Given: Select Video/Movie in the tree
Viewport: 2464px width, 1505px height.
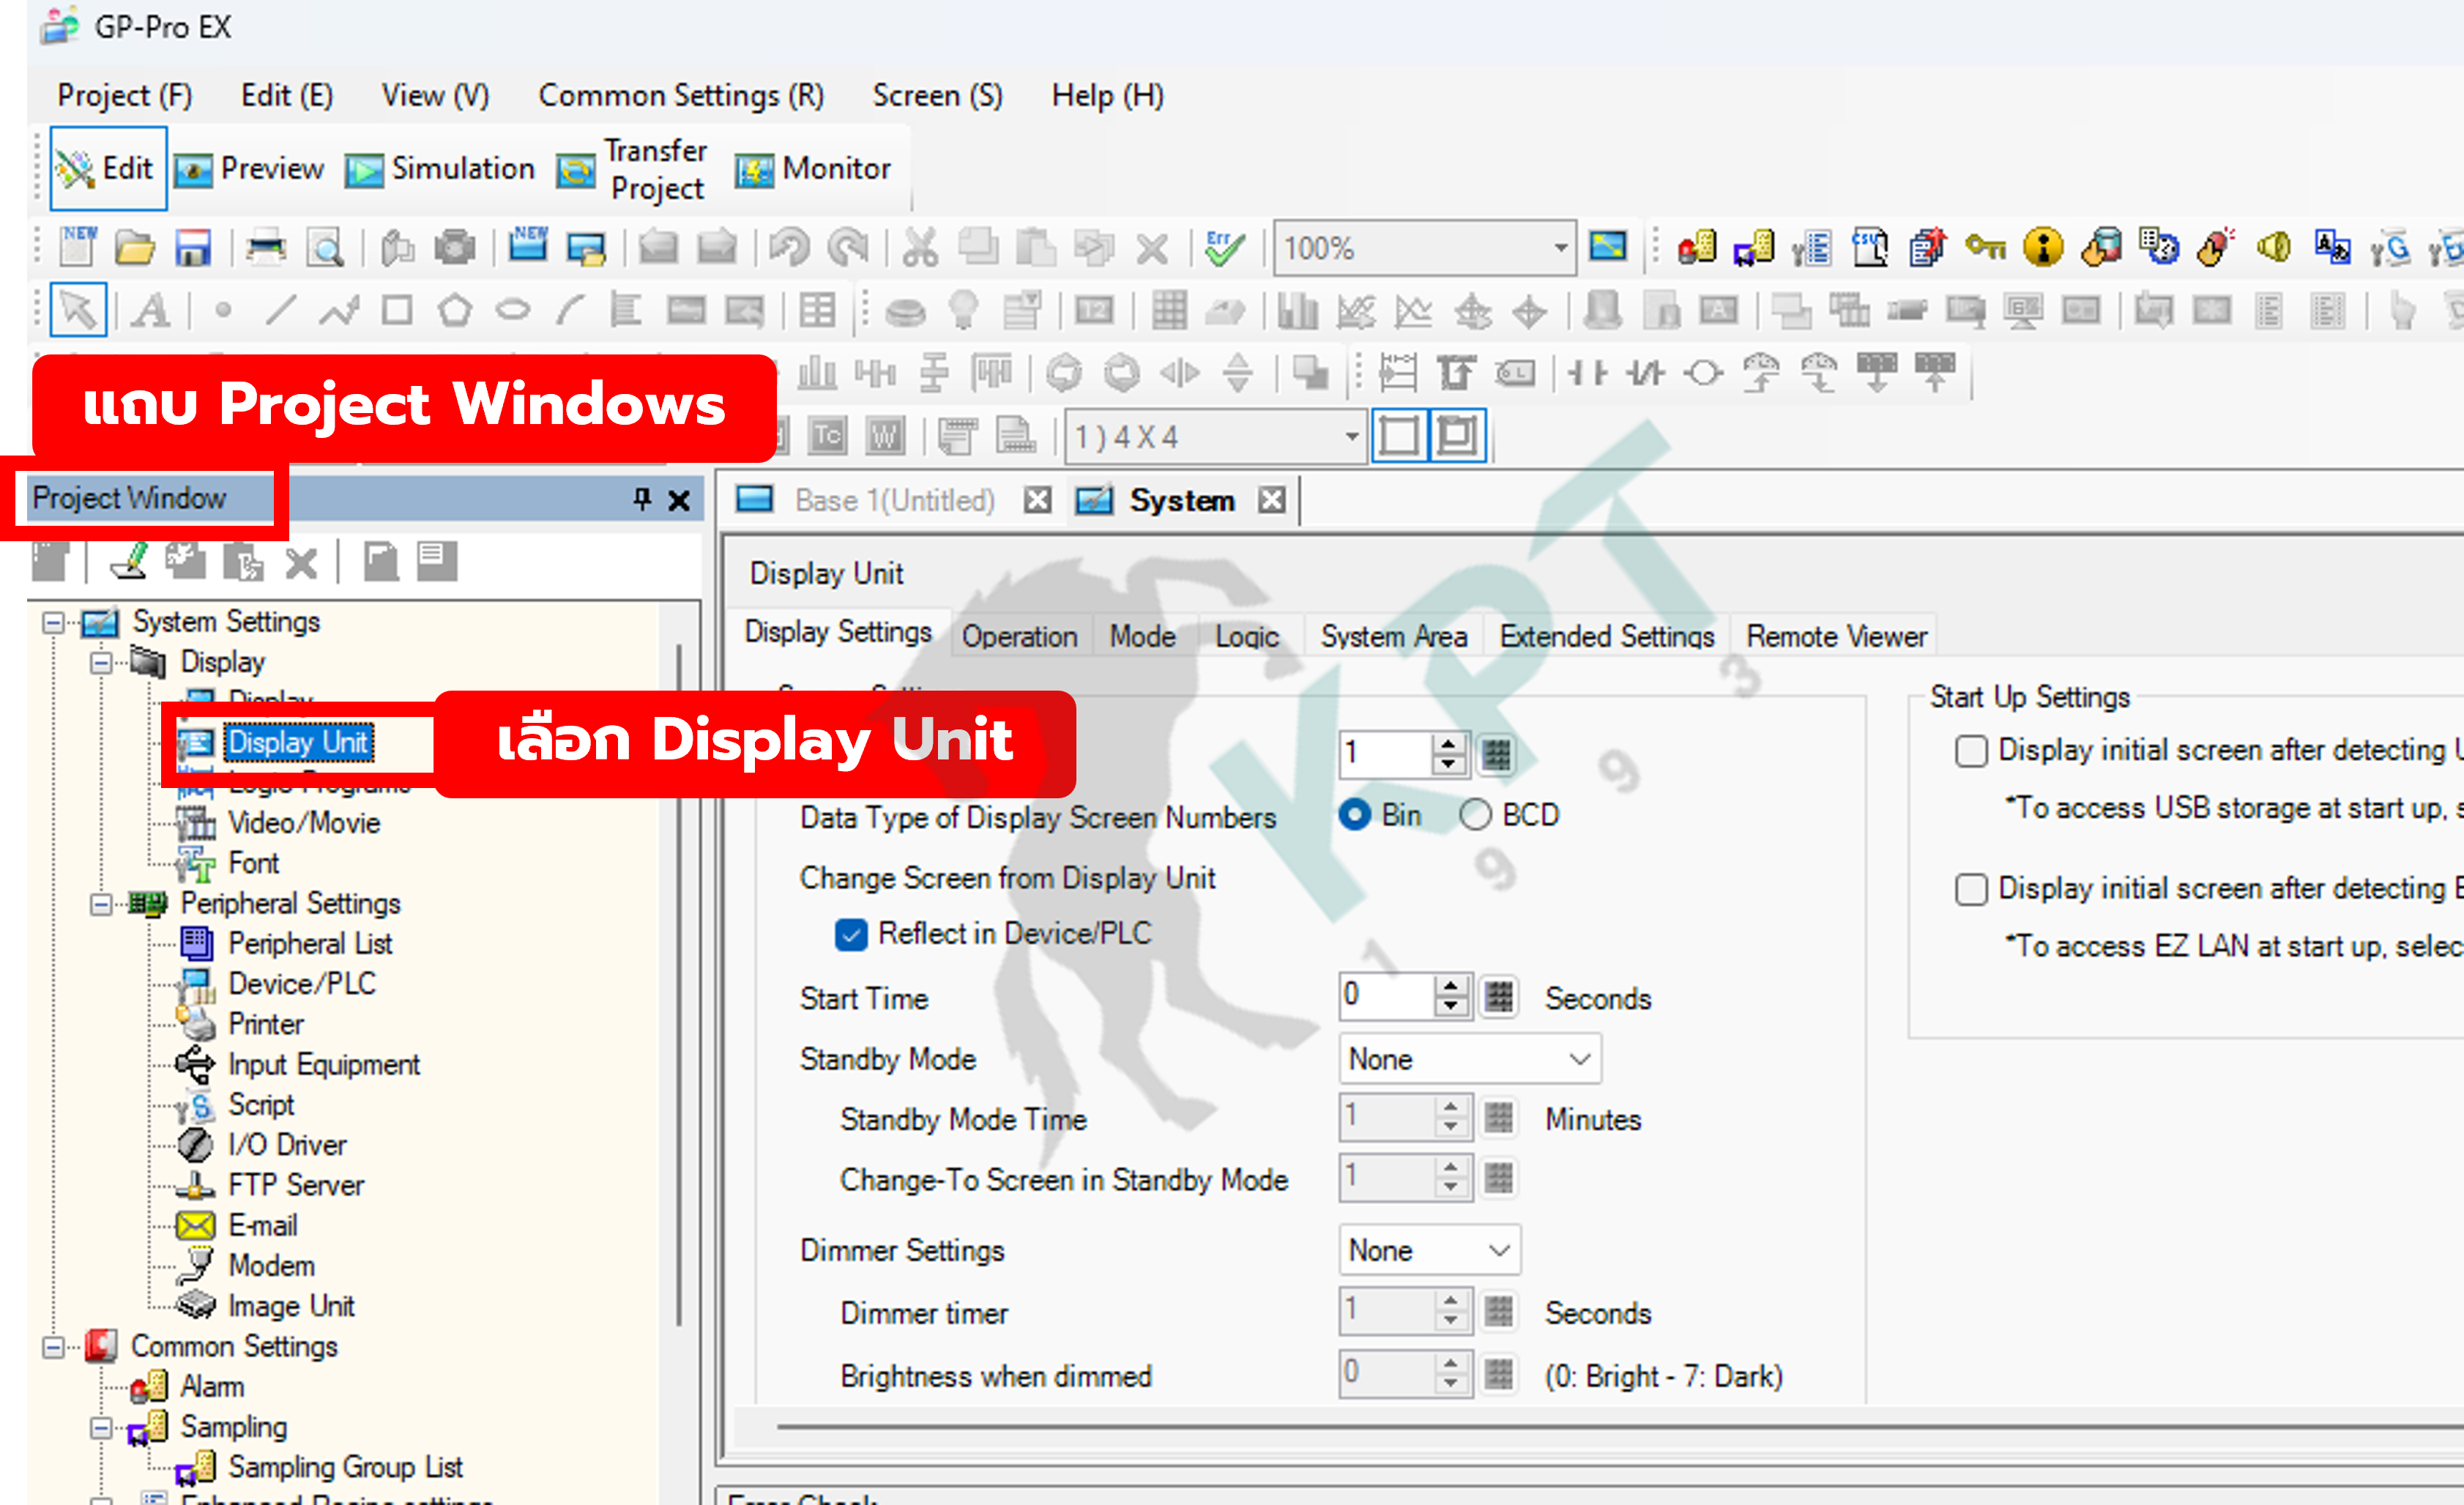Looking at the screenshot, I should 304,824.
